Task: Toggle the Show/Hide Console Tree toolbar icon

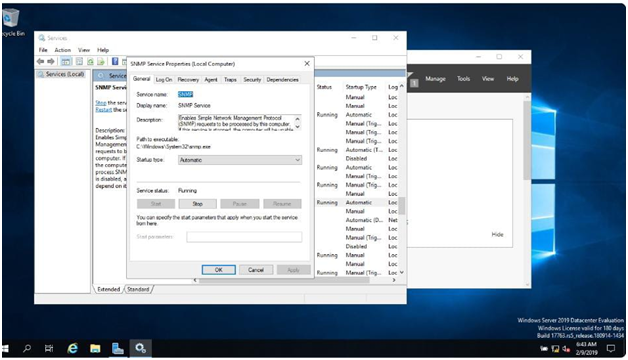Action: pyautogui.click(x=66, y=61)
